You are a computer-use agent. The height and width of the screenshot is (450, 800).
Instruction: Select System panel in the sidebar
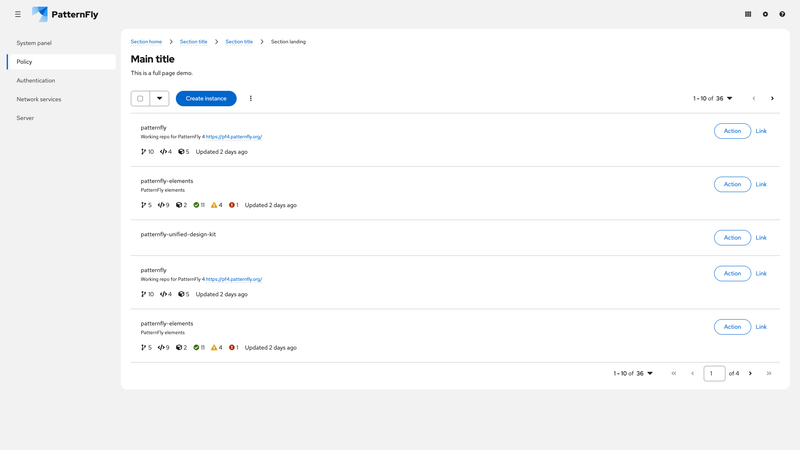click(34, 43)
